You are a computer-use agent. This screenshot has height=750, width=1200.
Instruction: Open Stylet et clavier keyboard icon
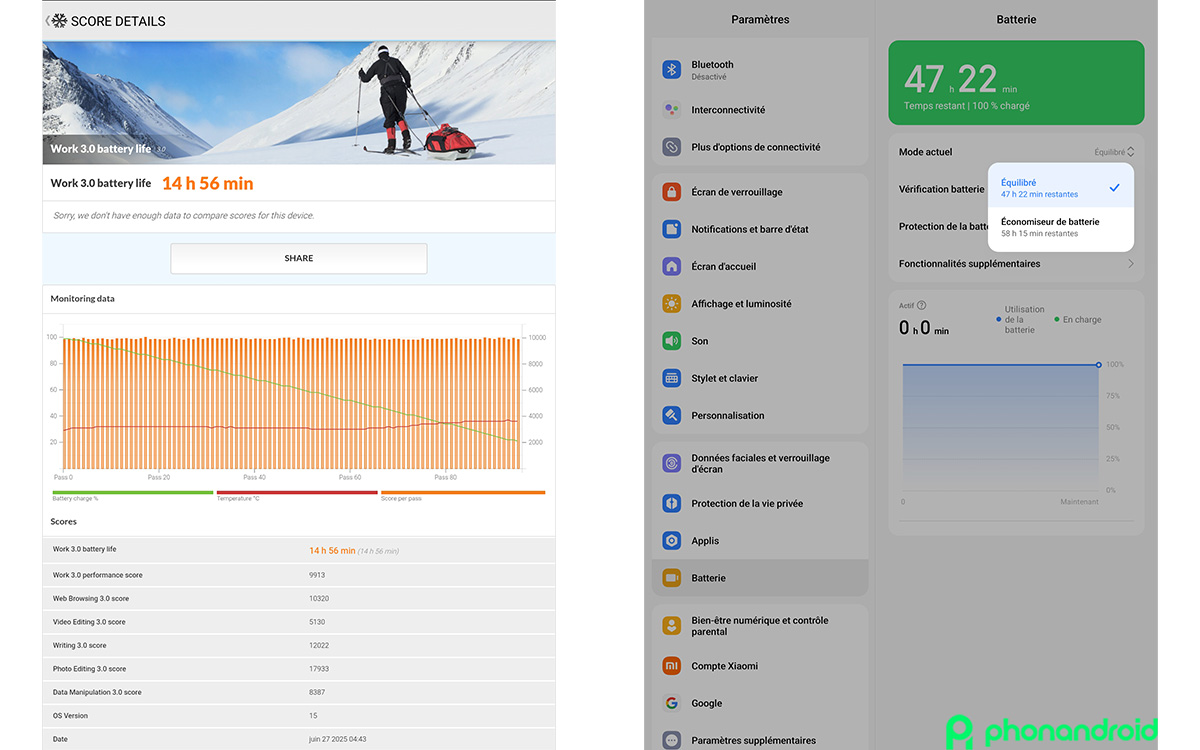(672, 378)
